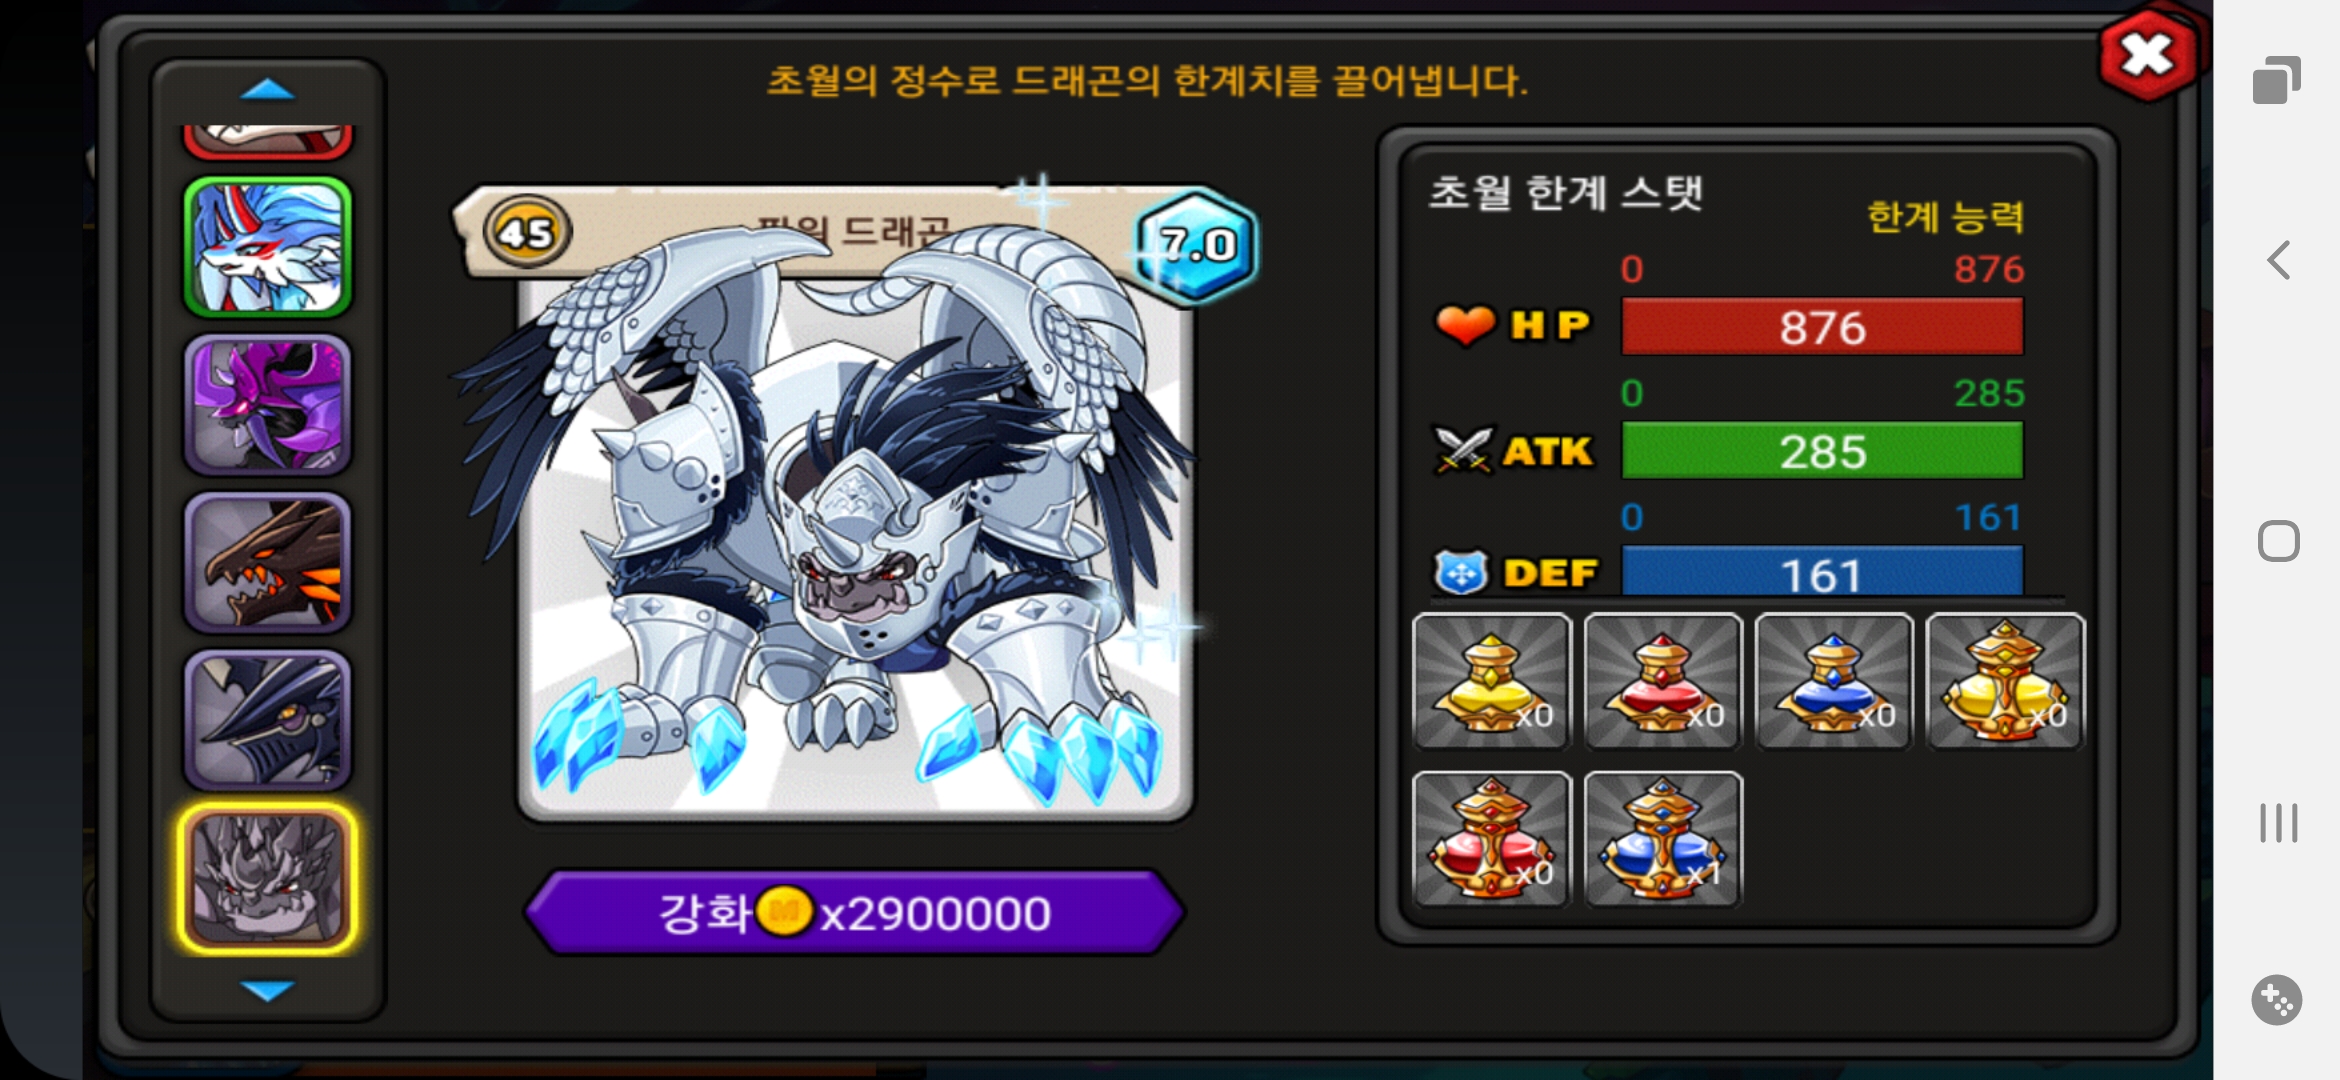Select the large blue essence potion x1
This screenshot has width=2340, height=1080.
click(1663, 839)
